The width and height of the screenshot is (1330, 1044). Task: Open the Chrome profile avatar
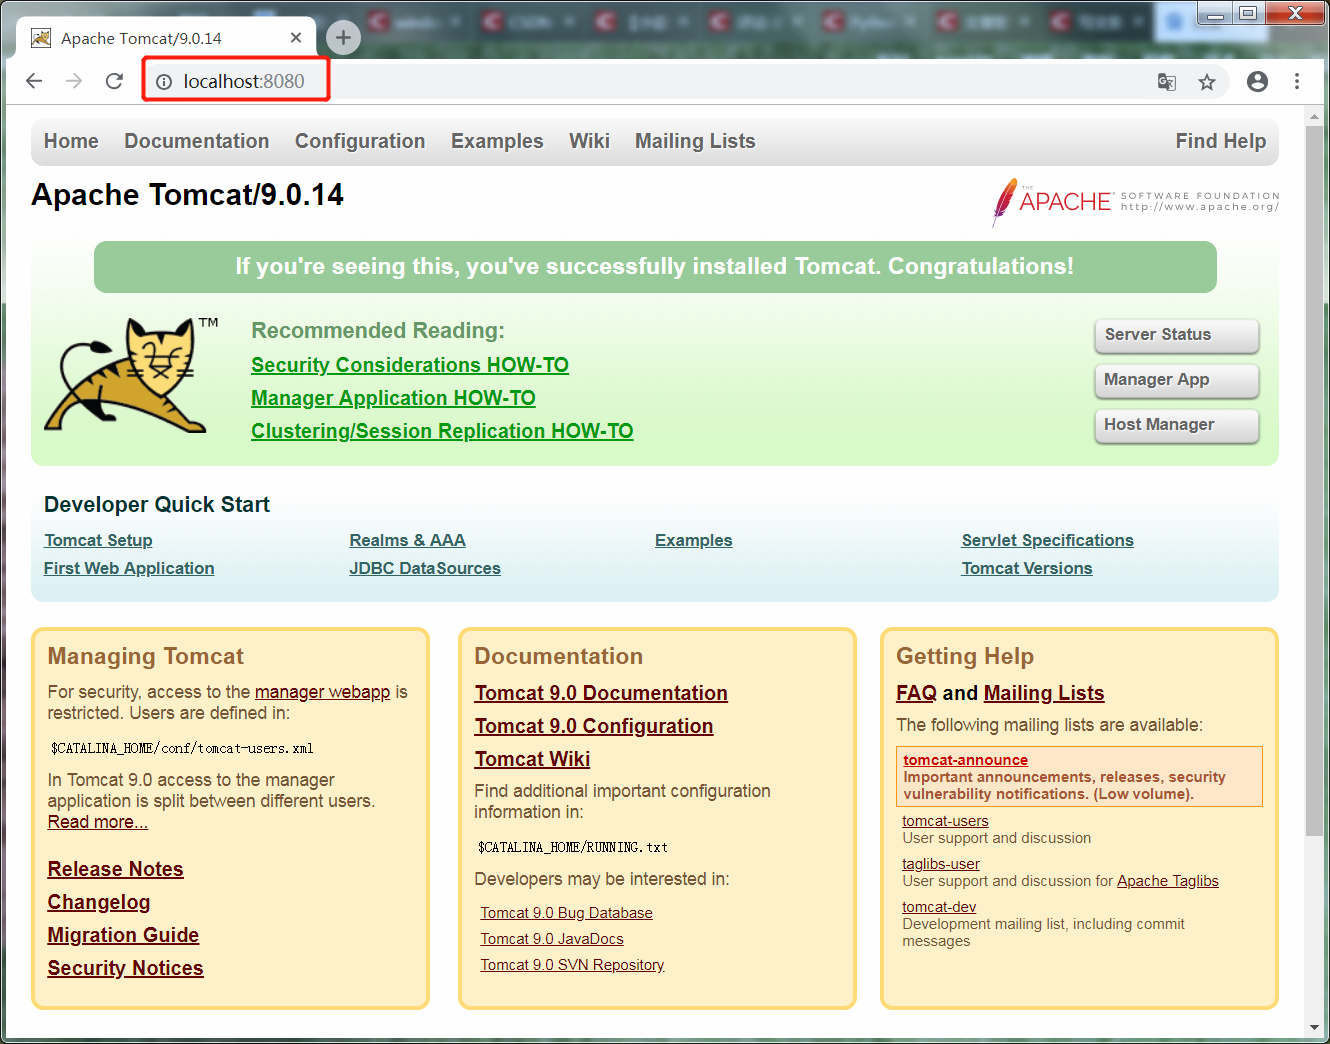(1257, 82)
